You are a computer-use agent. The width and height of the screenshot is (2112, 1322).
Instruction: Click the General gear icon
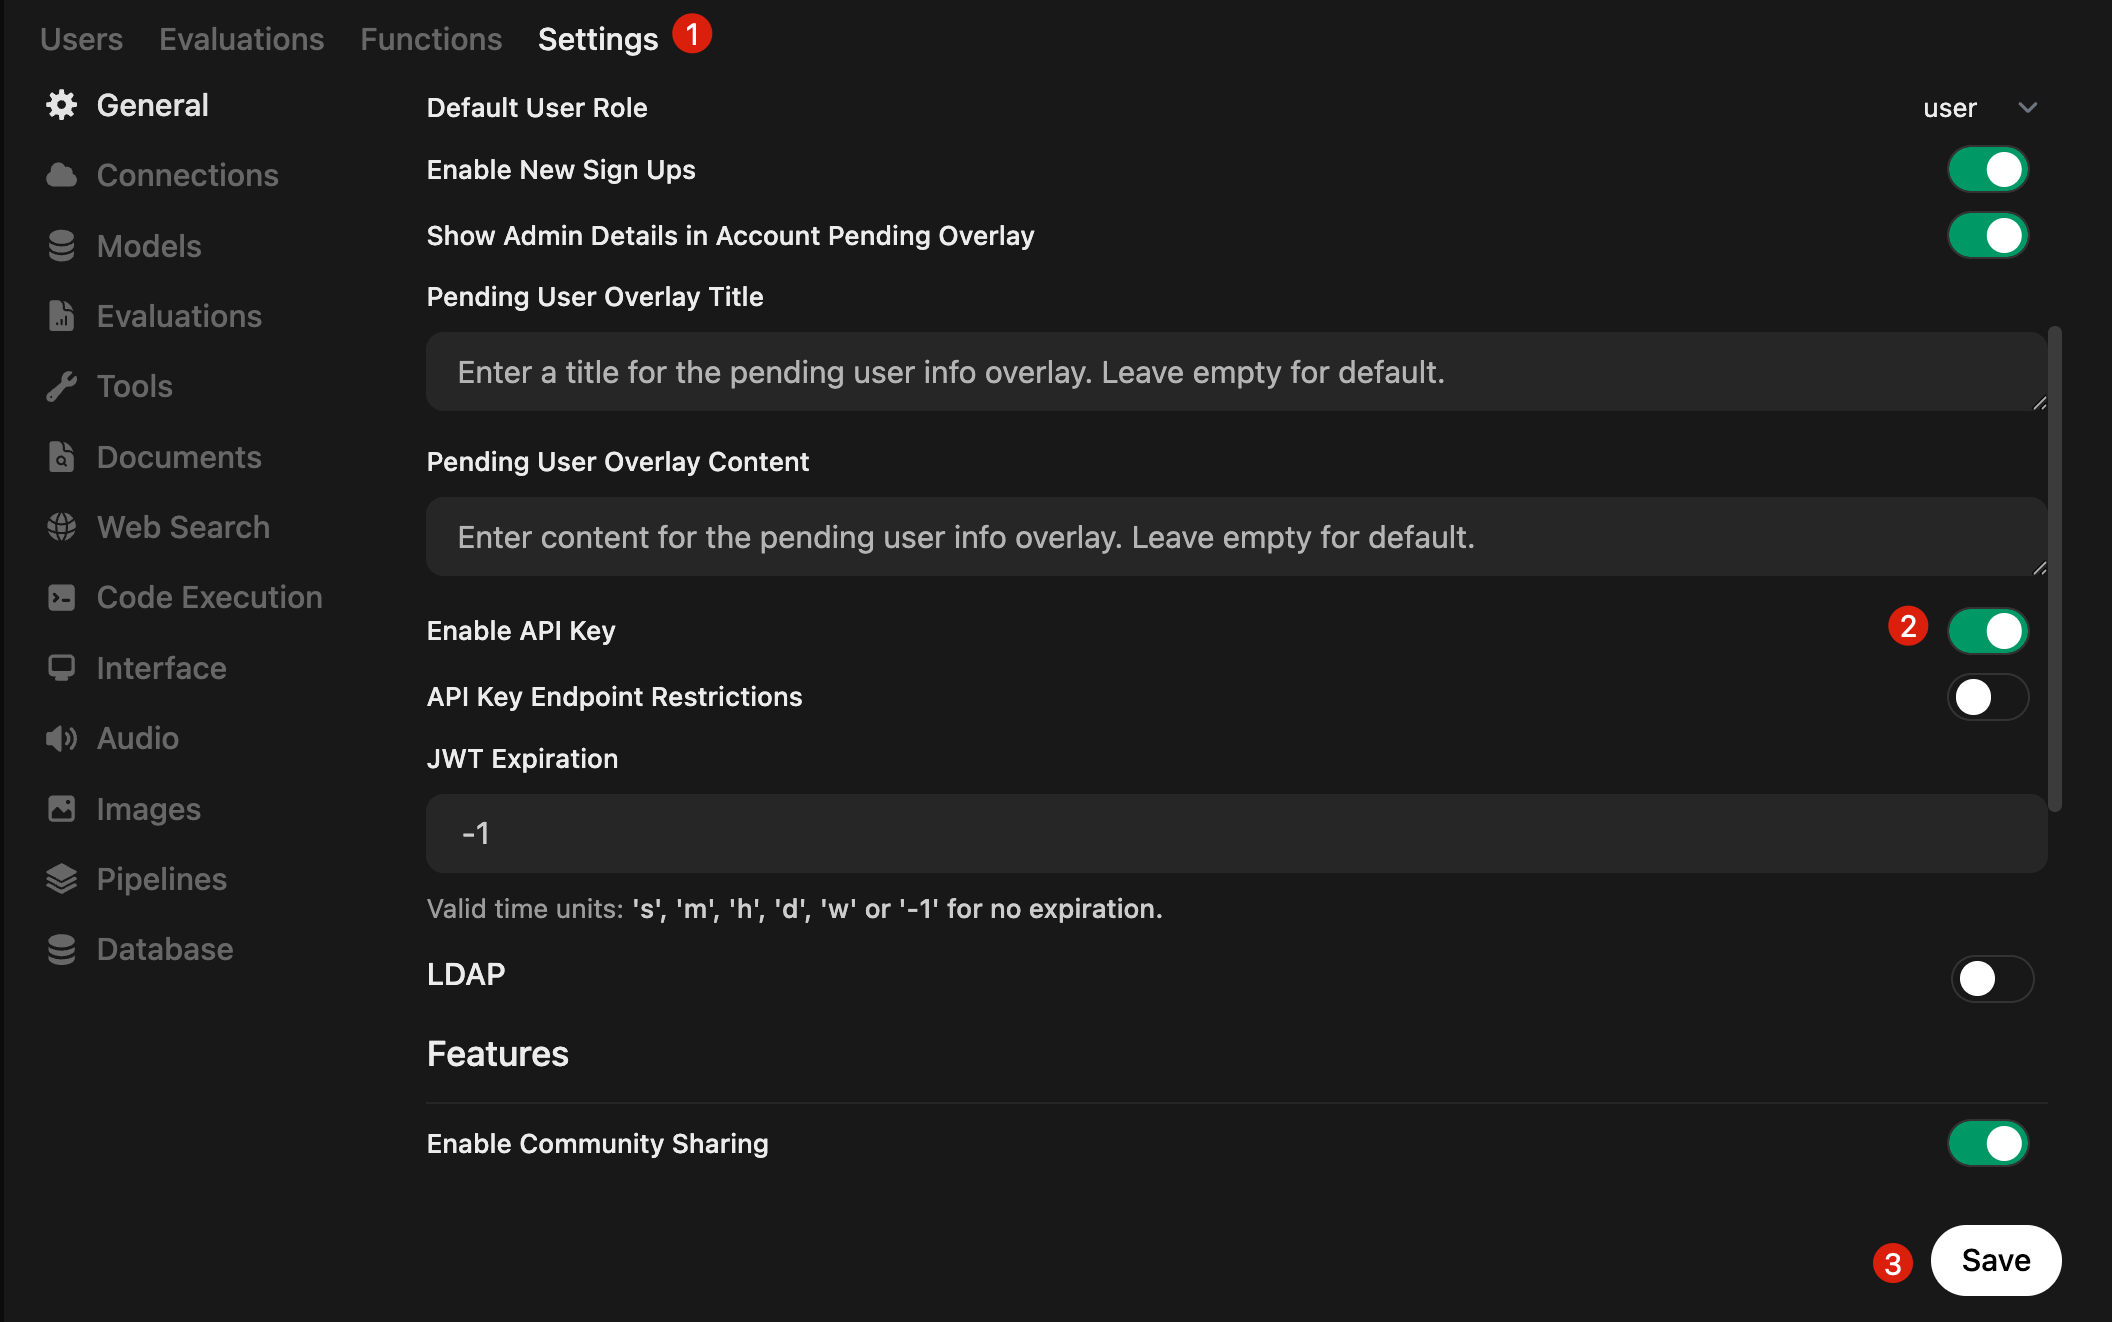[x=62, y=105]
